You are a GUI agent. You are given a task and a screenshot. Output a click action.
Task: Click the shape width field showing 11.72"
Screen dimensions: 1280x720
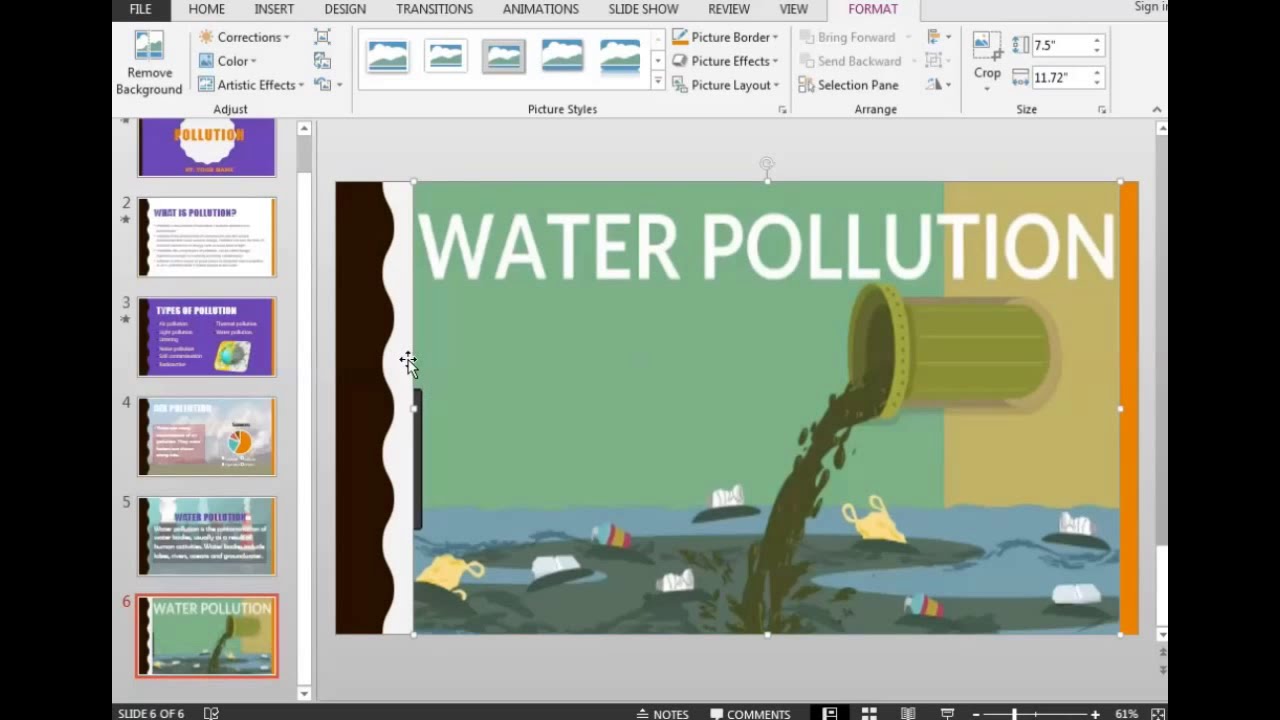point(1060,77)
